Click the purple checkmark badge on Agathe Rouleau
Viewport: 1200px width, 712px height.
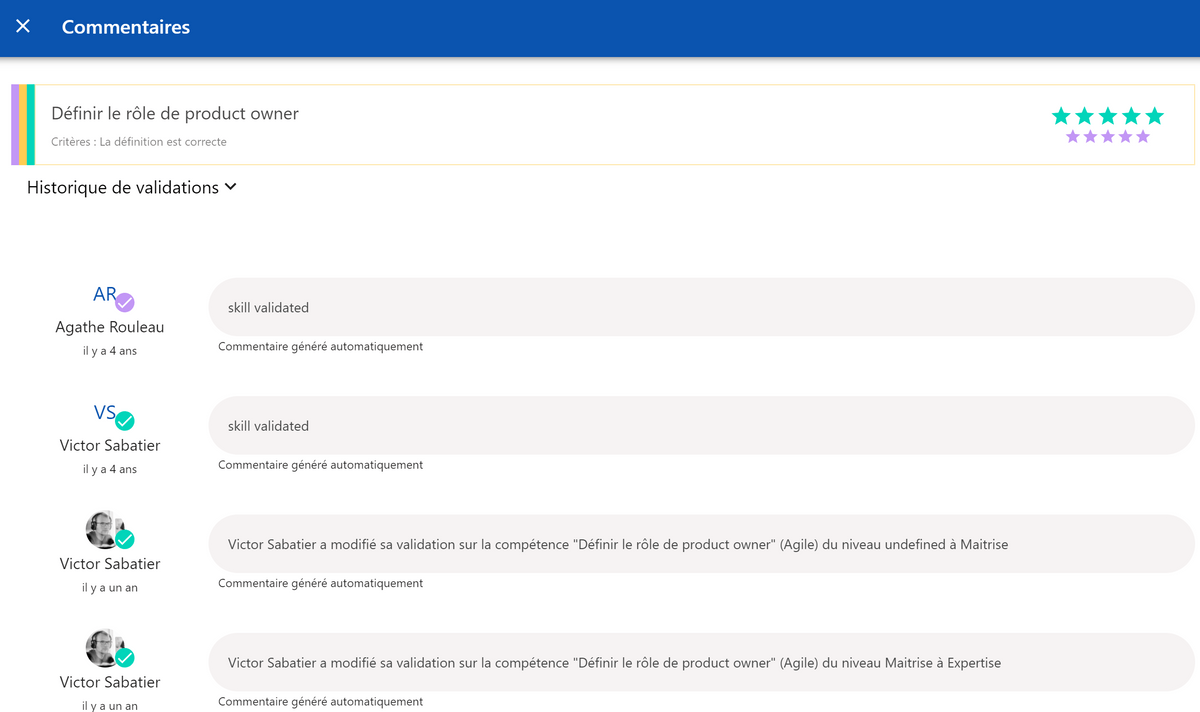(125, 303)
